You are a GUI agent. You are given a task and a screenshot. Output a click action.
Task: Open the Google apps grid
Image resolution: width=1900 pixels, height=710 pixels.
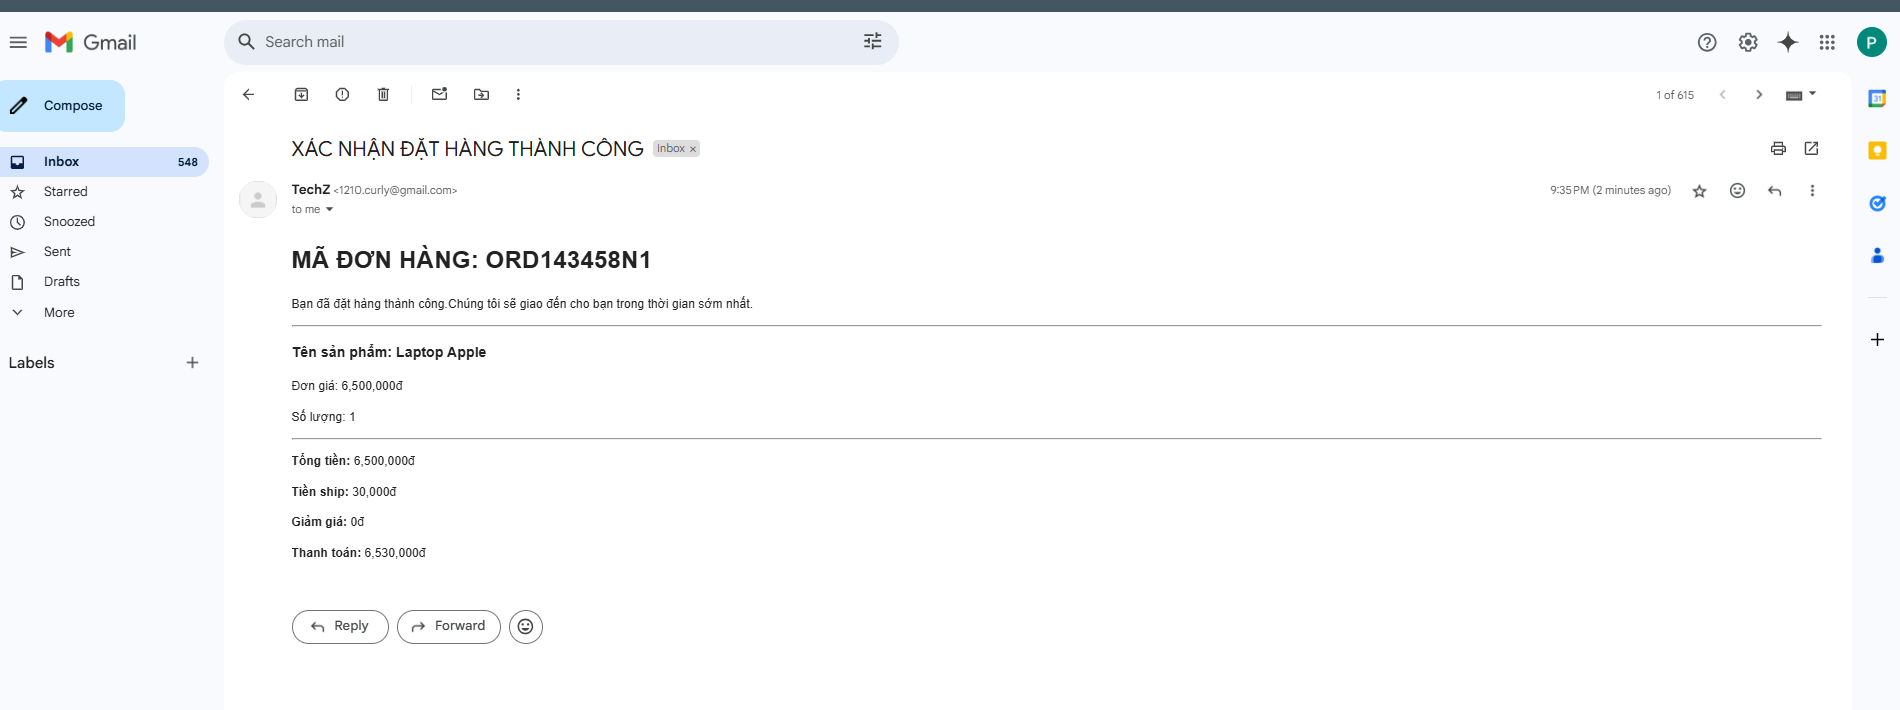pos(1827,42)
